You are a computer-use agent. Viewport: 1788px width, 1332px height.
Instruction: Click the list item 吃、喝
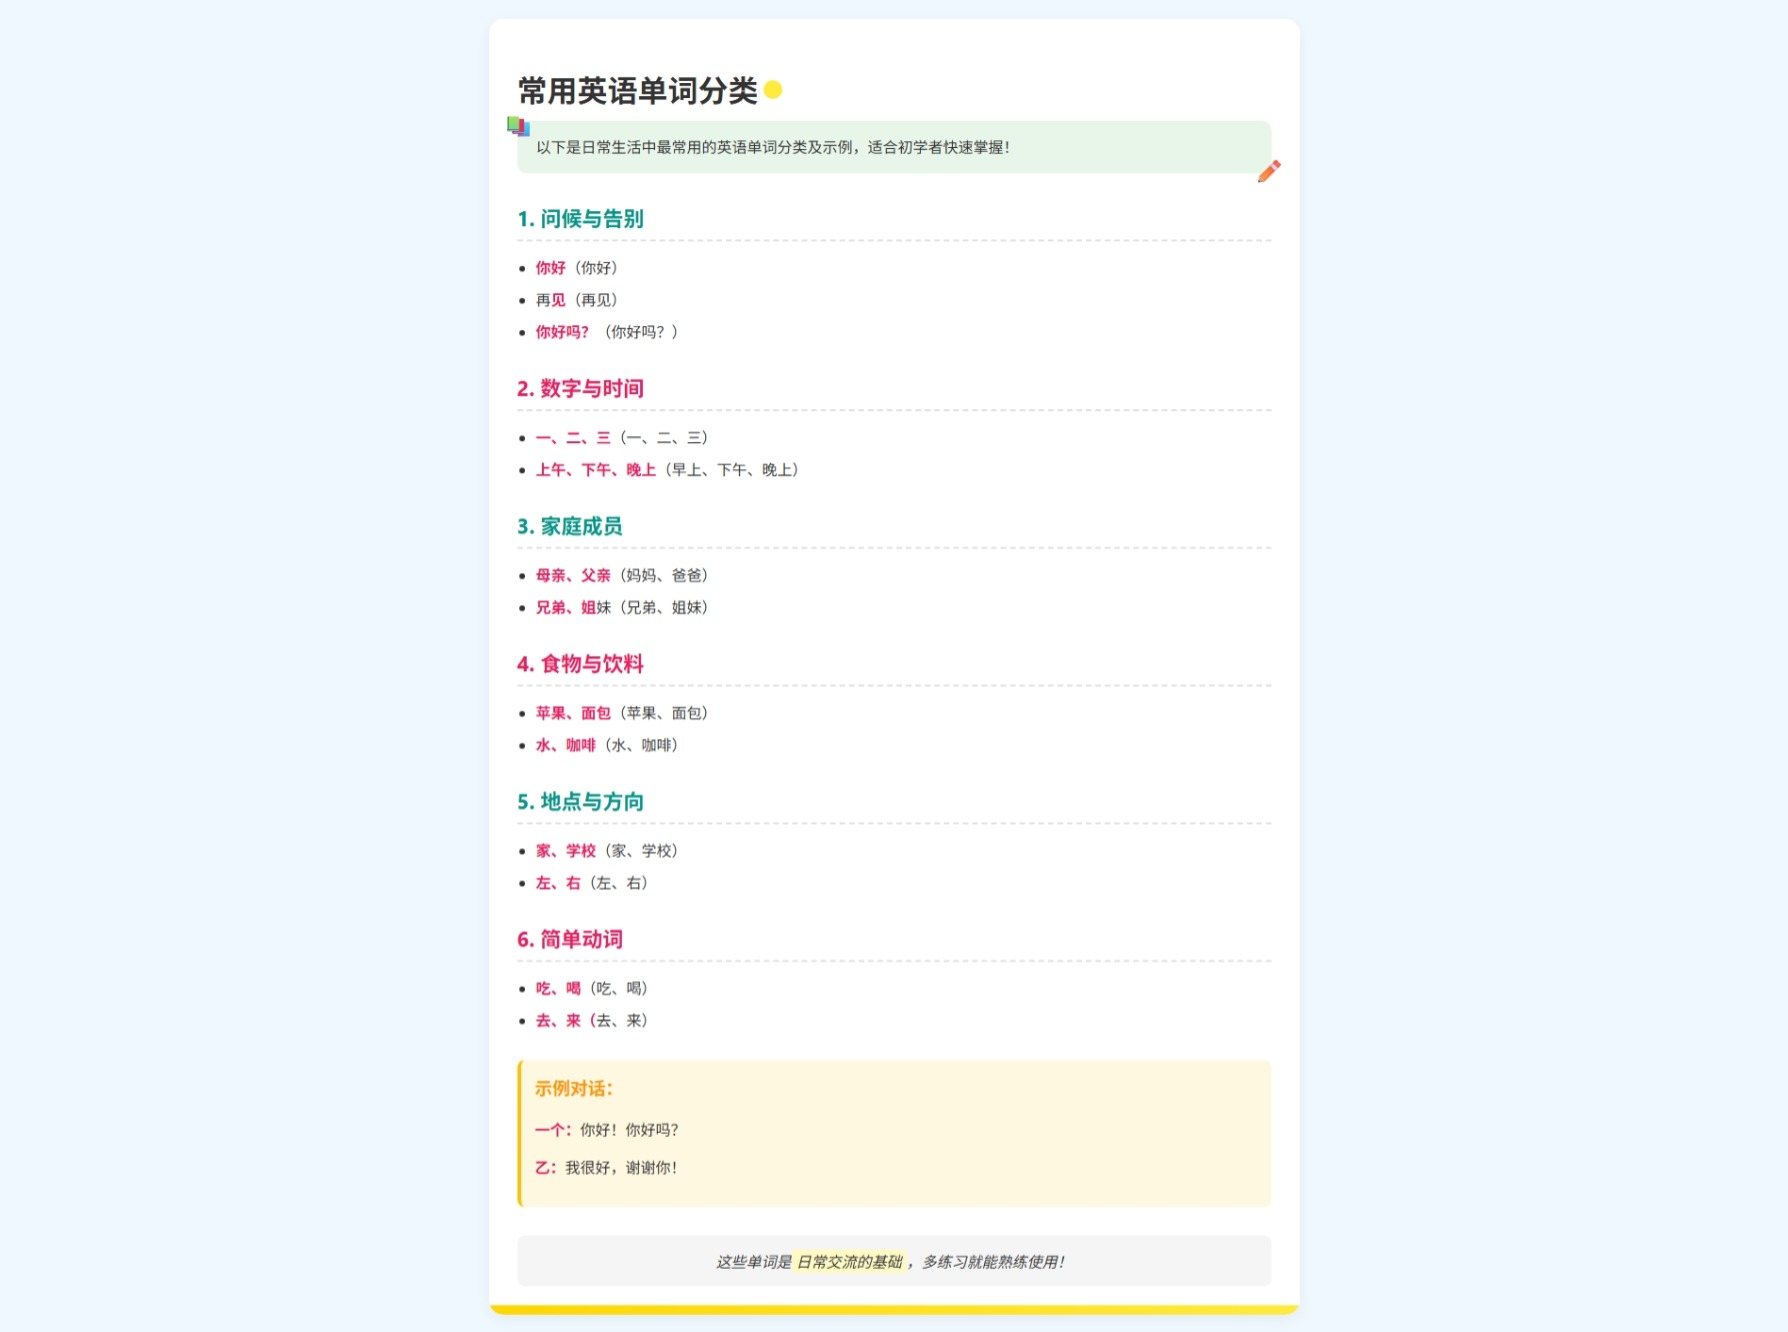point(592,989)
